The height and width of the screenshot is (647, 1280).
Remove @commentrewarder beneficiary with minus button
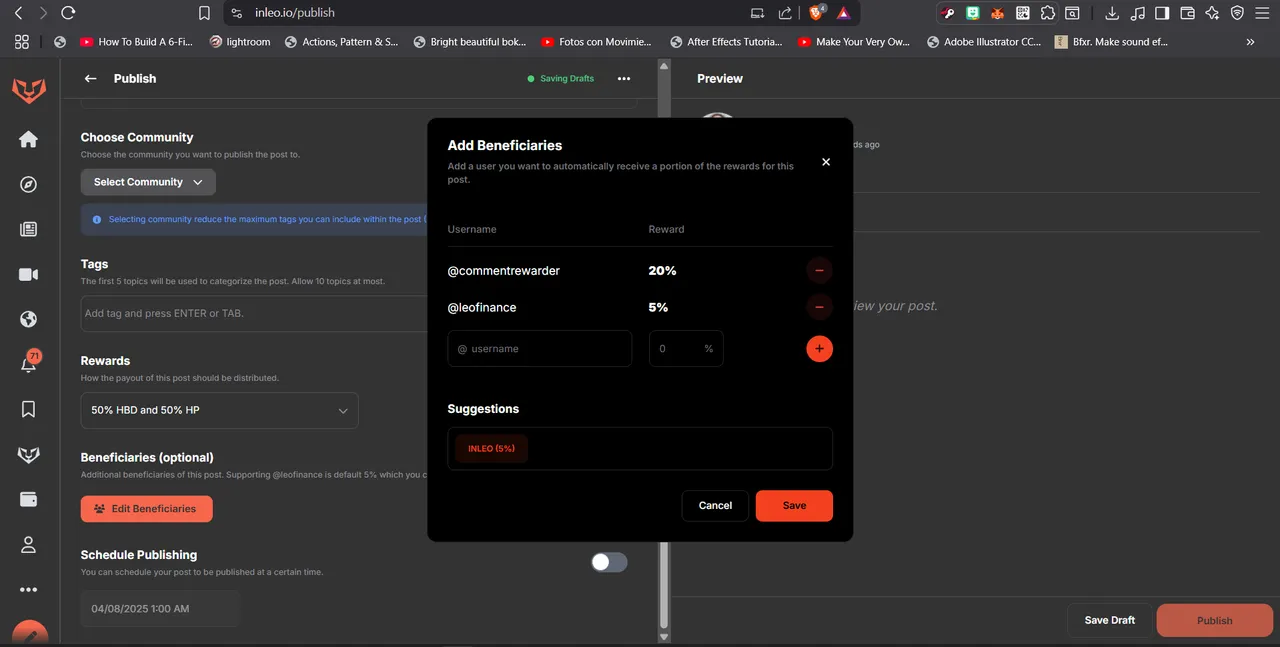click(x=819, y=270)
